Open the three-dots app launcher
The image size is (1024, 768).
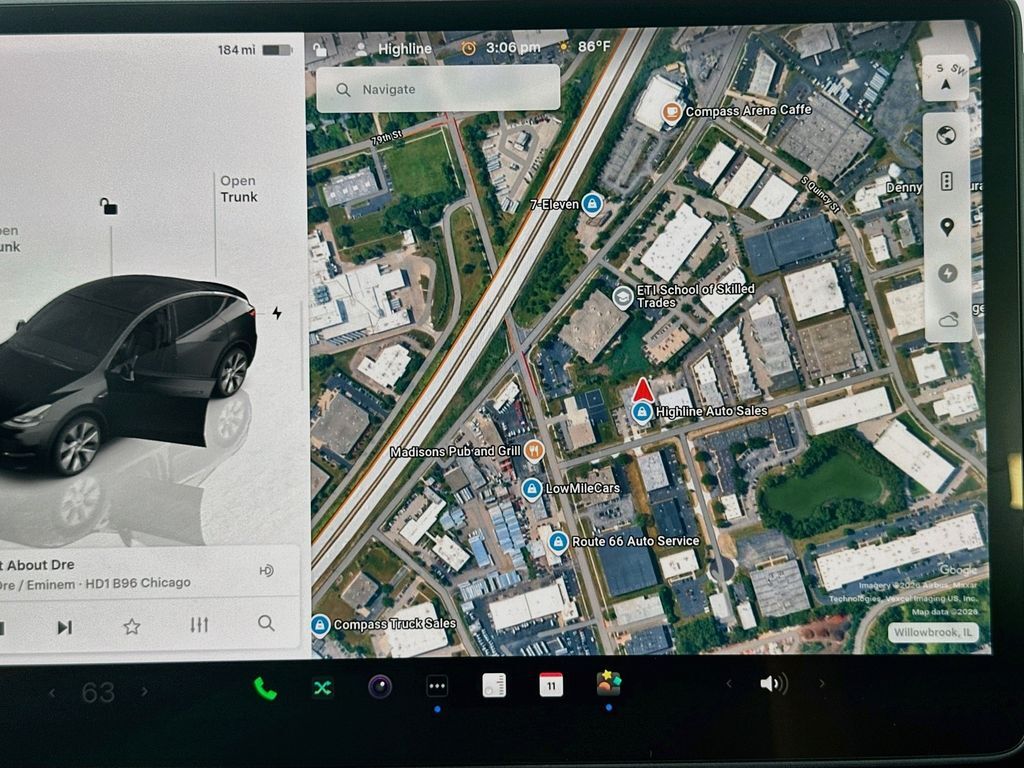437,686
